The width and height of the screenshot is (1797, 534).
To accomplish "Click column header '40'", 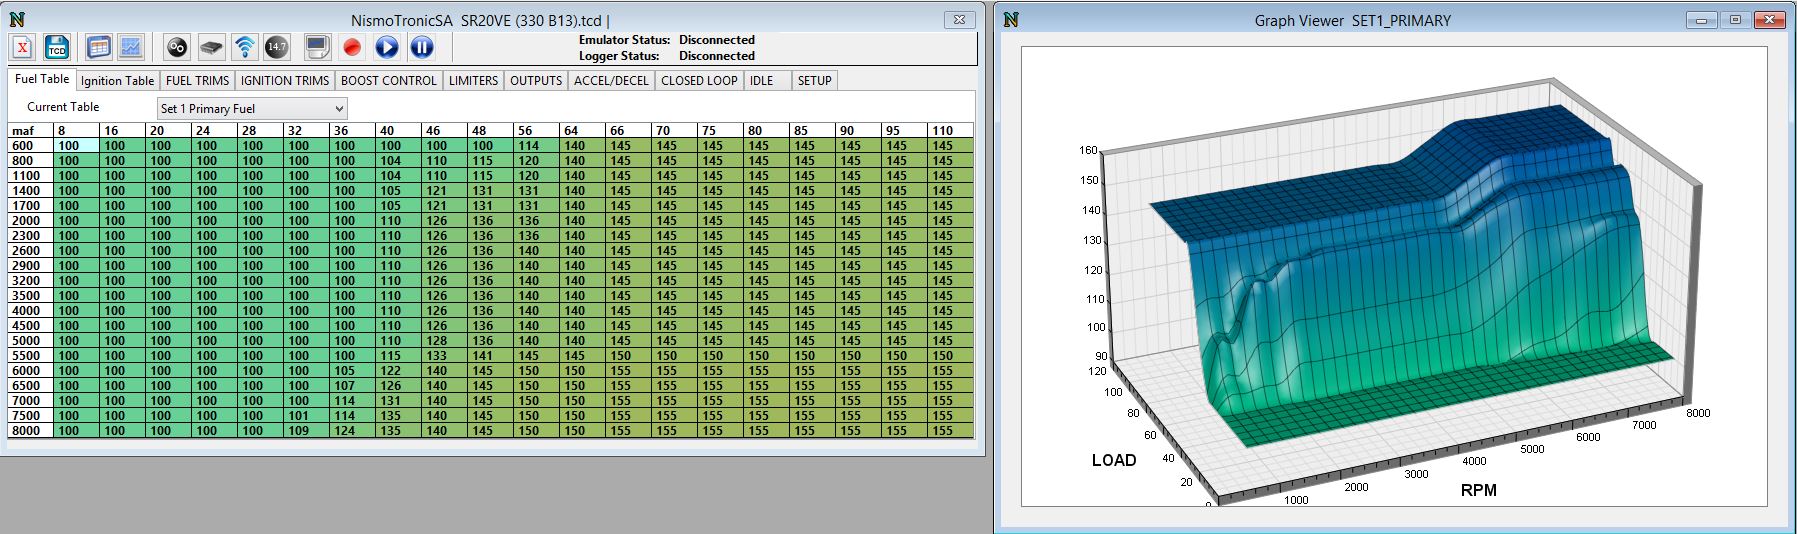I will [x=398, y=130].
